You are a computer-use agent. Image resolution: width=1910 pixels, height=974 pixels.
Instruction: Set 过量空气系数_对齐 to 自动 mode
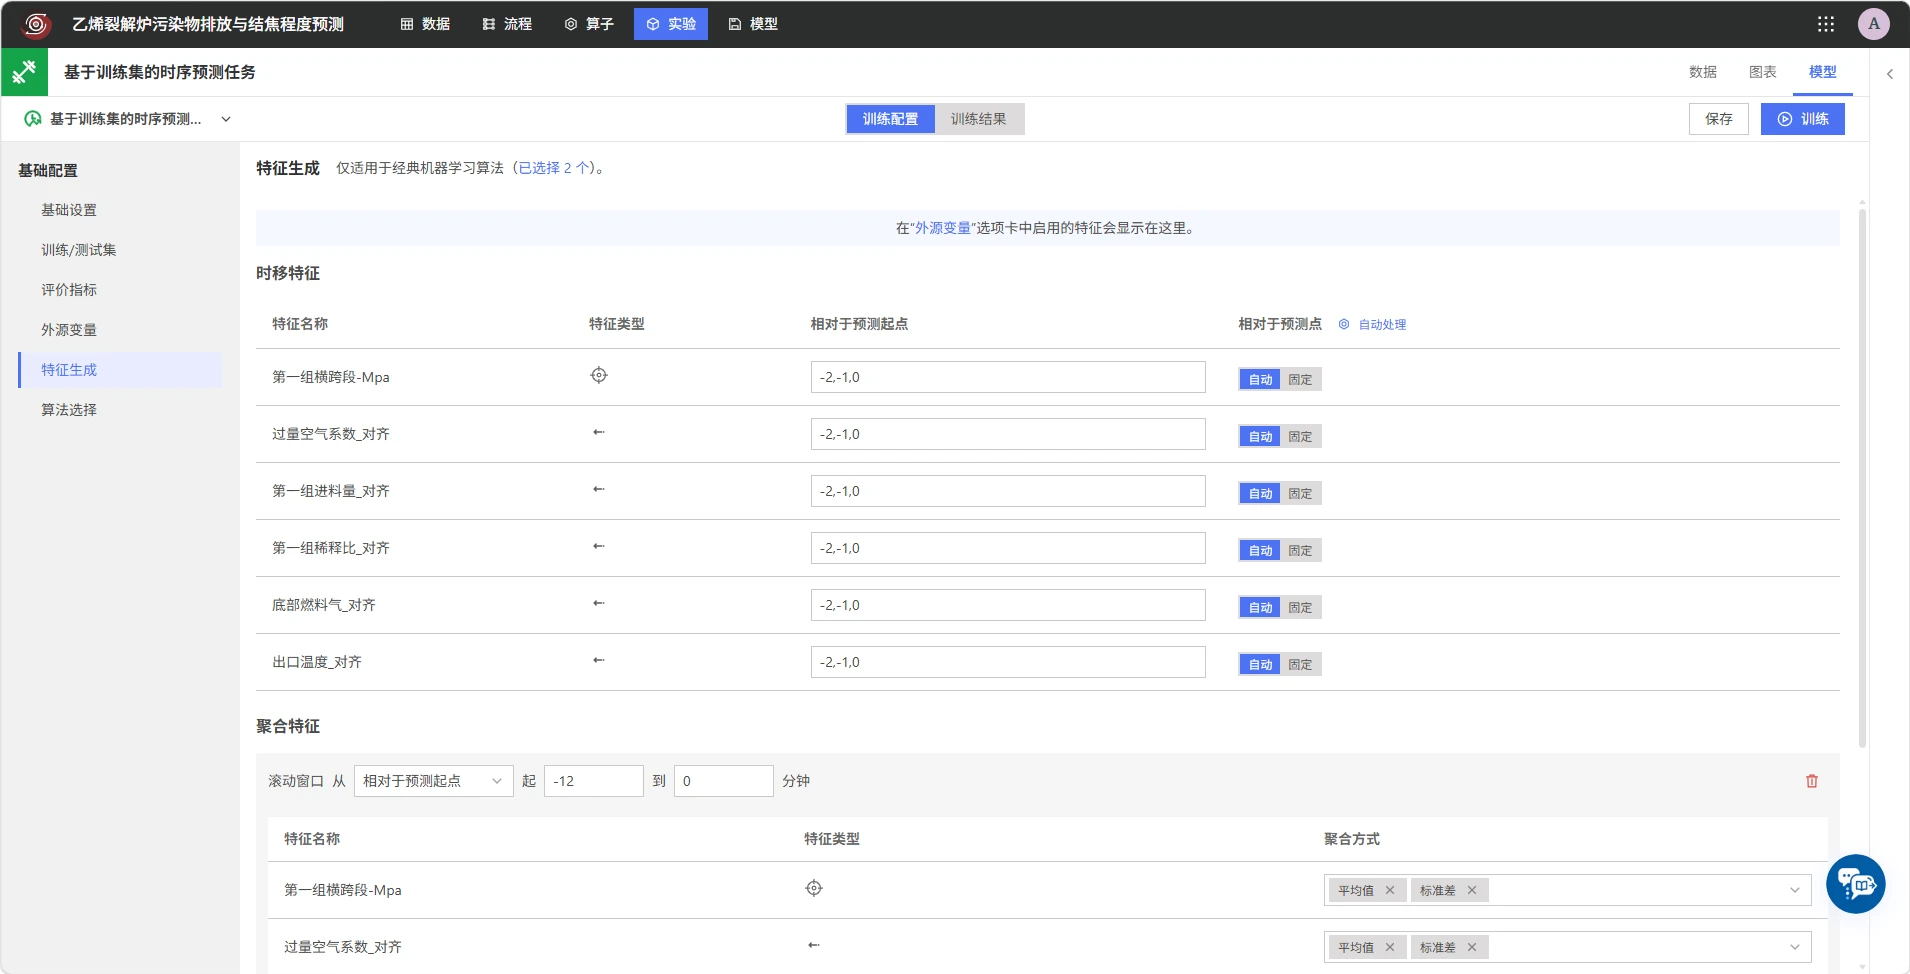tap(1260, 436)
